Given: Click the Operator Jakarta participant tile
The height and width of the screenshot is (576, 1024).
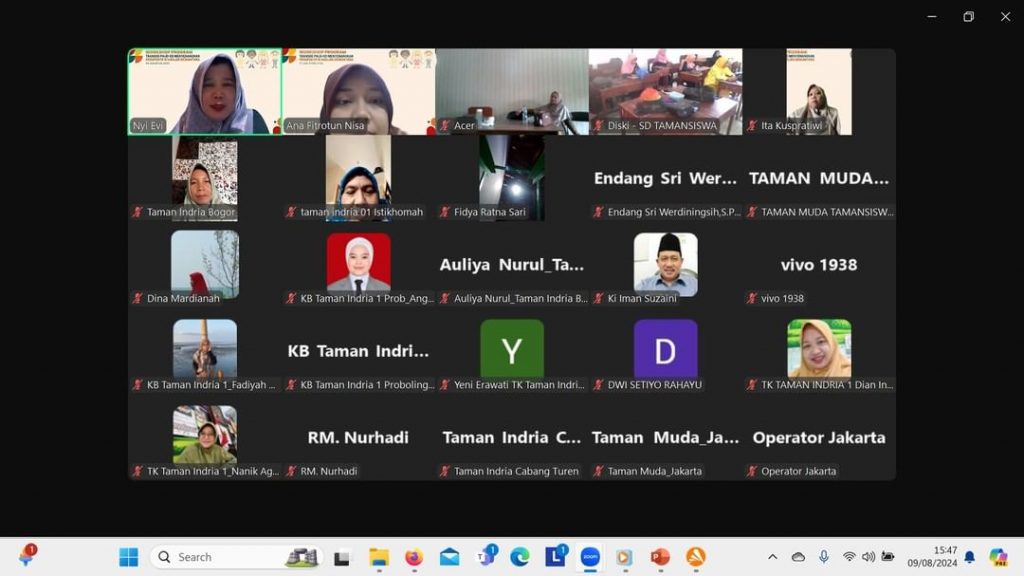Looking at the screenshot, I should 819,438.
